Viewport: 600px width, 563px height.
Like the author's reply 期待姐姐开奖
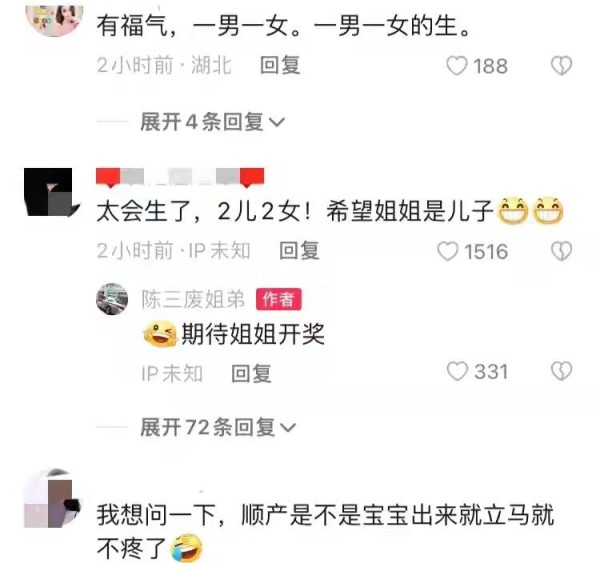457,371
